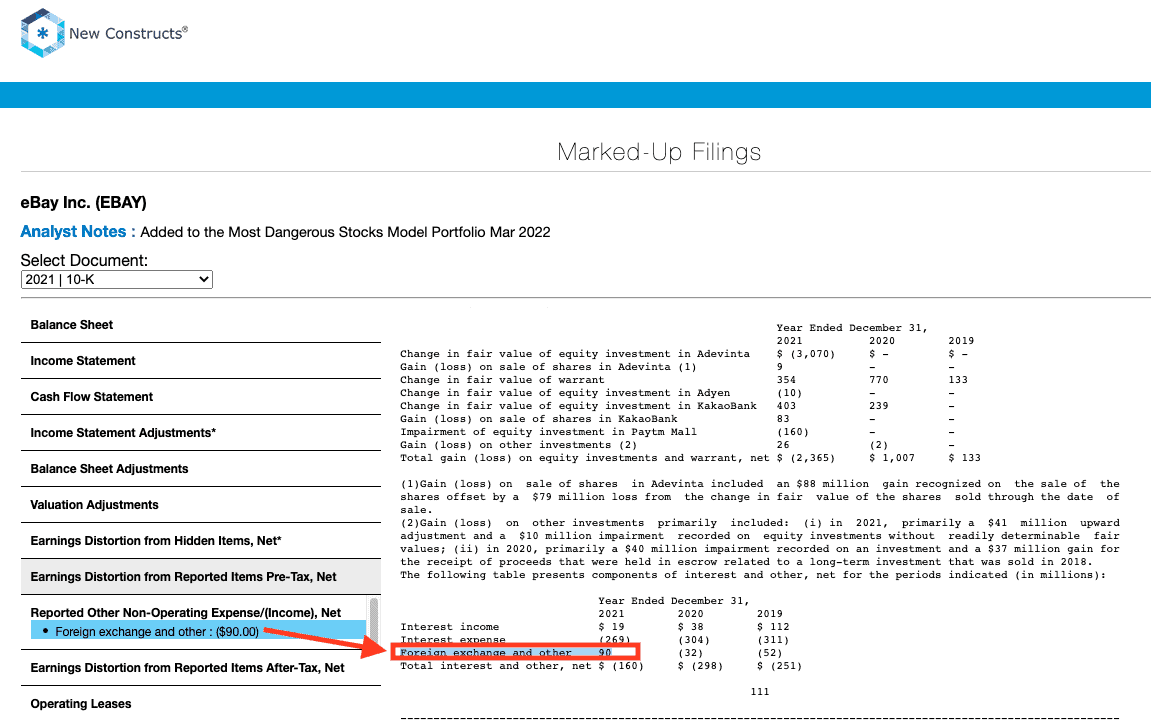The width and height of the screenshot is (1151, 720).
Task: Click the (32) foreign exchange 2020 value
Action: click(x=691, y=653)
